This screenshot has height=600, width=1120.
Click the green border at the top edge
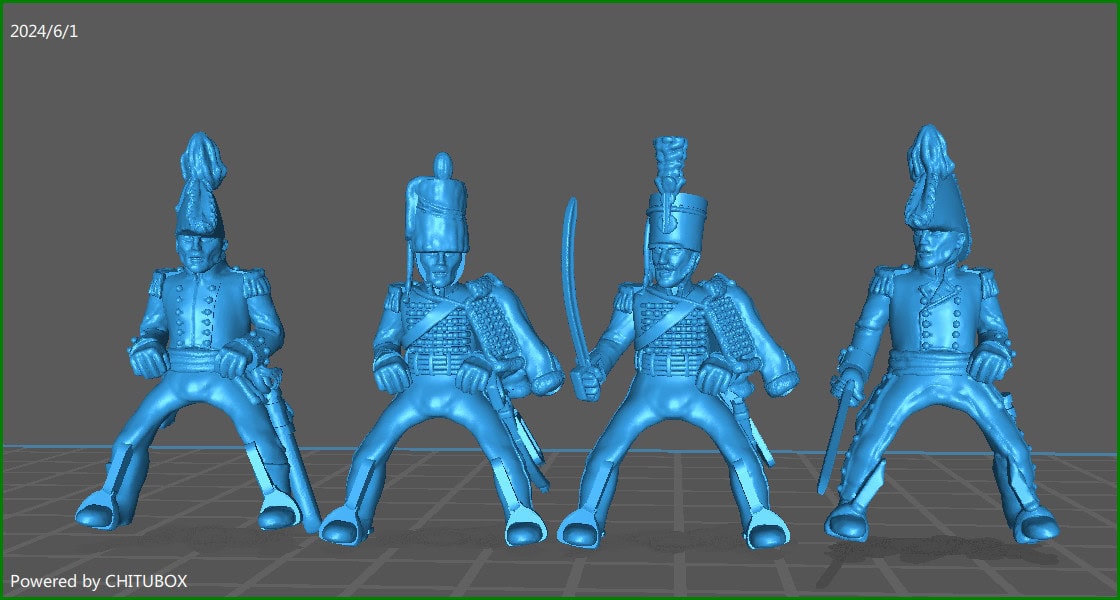(560, 3)
